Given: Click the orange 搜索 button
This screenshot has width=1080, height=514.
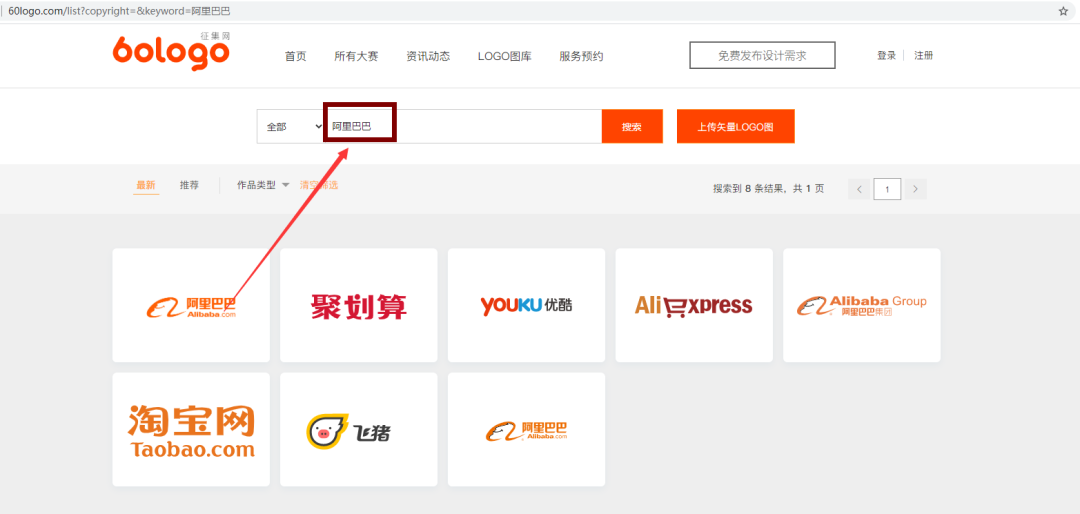Looking at the screenshot, I should 632,127.
